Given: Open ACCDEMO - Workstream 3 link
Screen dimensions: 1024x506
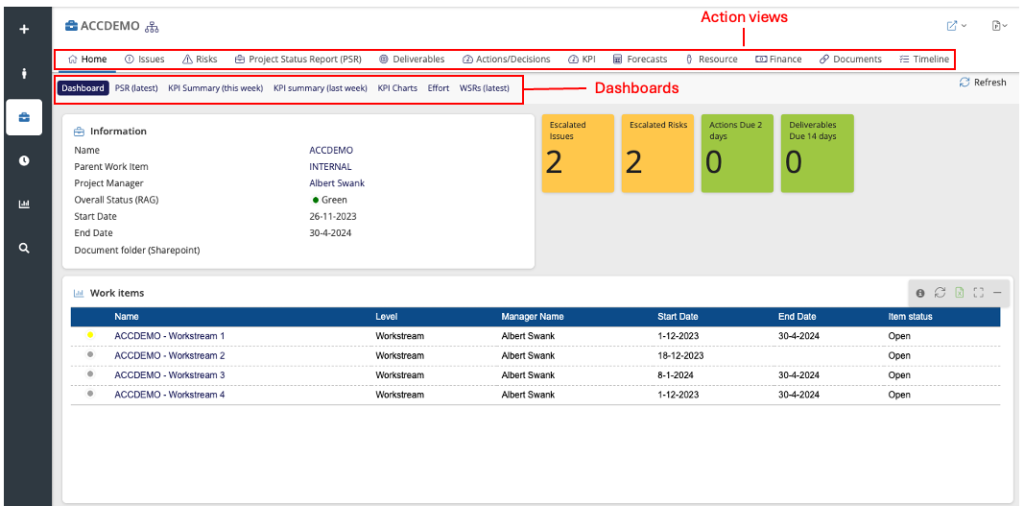Looking at the screenshot, I should (x=169, y=375).
